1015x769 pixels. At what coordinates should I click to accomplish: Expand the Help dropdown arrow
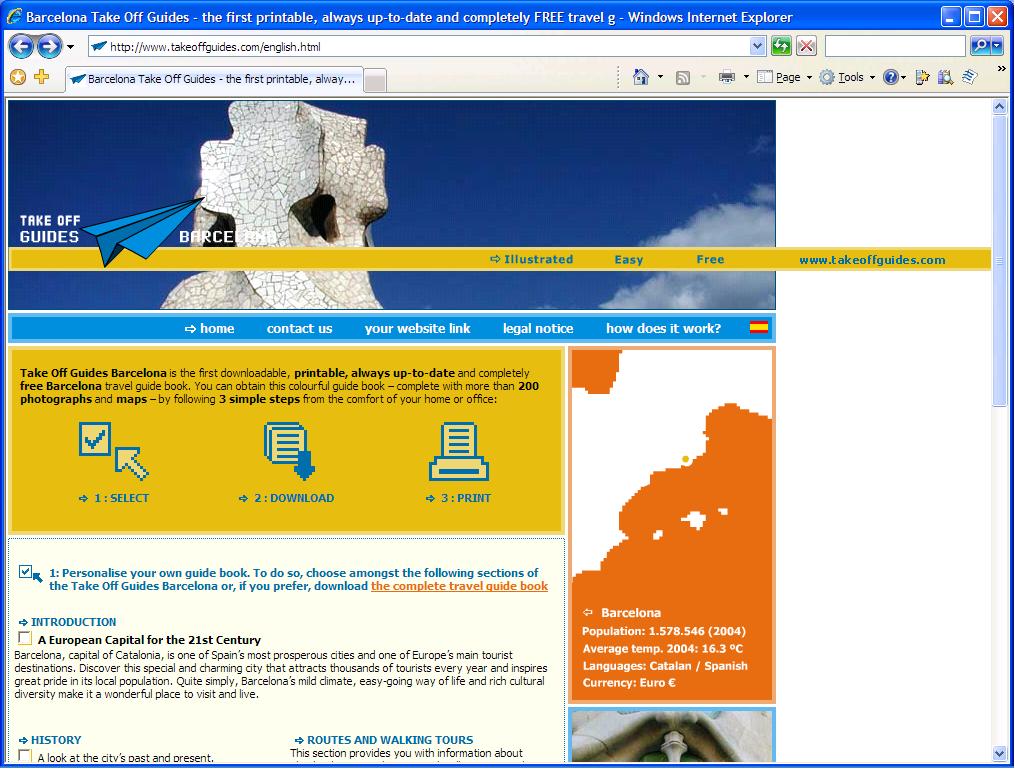pos(904,78)
